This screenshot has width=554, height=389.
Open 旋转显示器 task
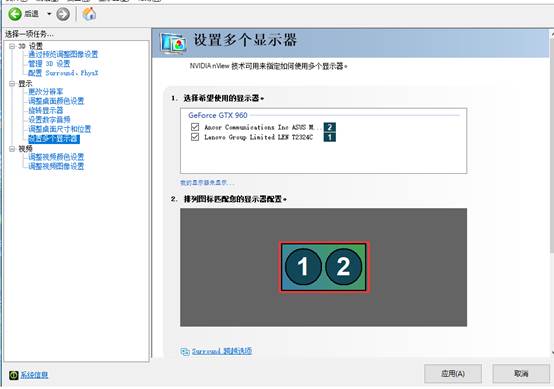(x=46, y=110)
